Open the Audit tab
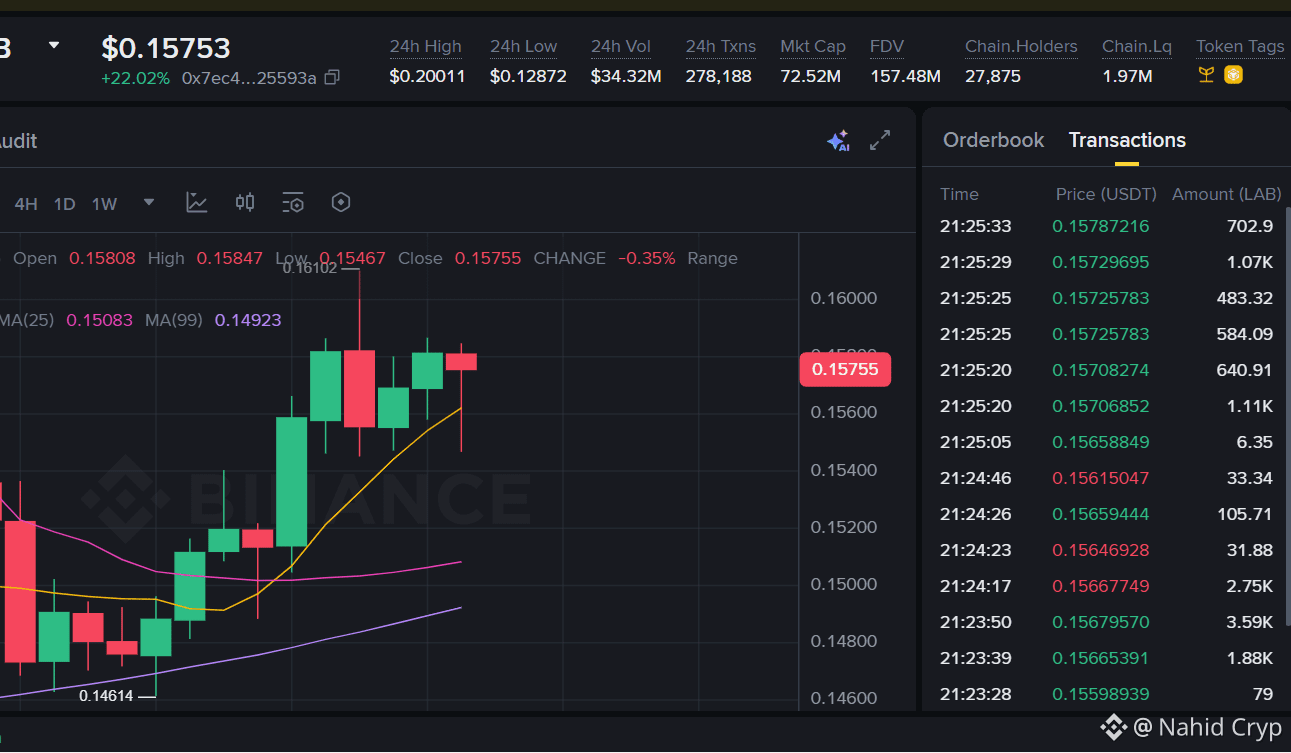 tap(18, 141)
